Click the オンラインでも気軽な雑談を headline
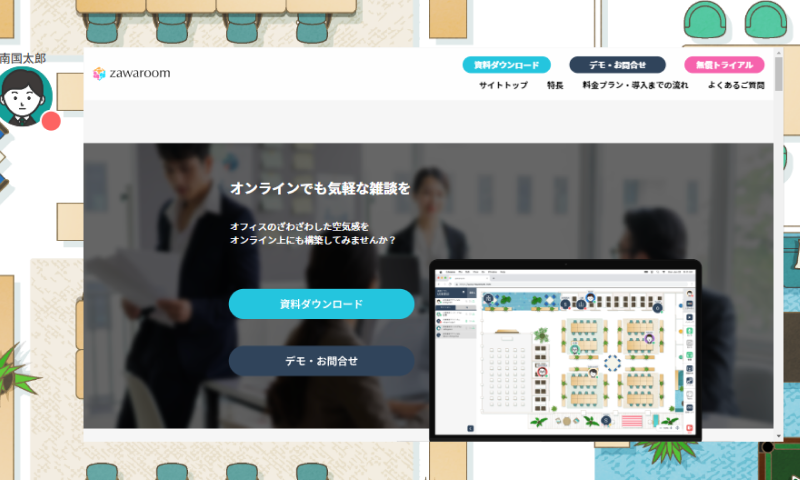 pyautogui.click(x=320, y=188)
